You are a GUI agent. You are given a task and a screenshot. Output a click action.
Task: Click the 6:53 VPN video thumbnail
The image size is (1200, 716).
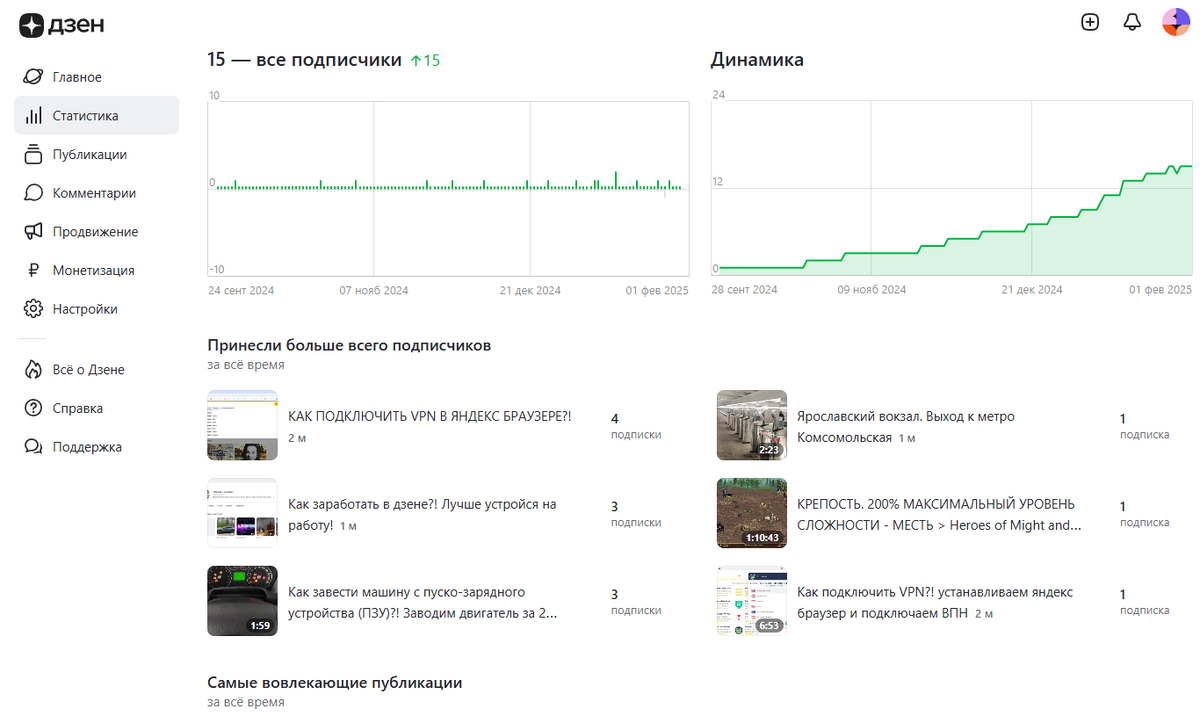[x=751, y=600]
